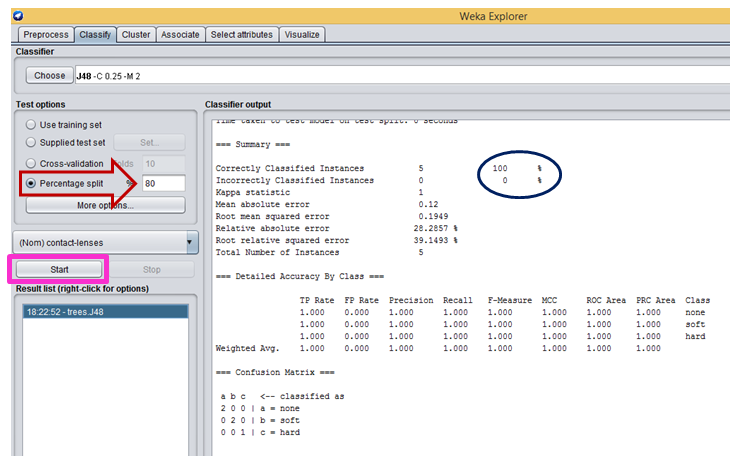The width and height of the screenshot is (739, 468).
Task: Click the === Confusion Matrix === heading
Action: pos(275,372)
